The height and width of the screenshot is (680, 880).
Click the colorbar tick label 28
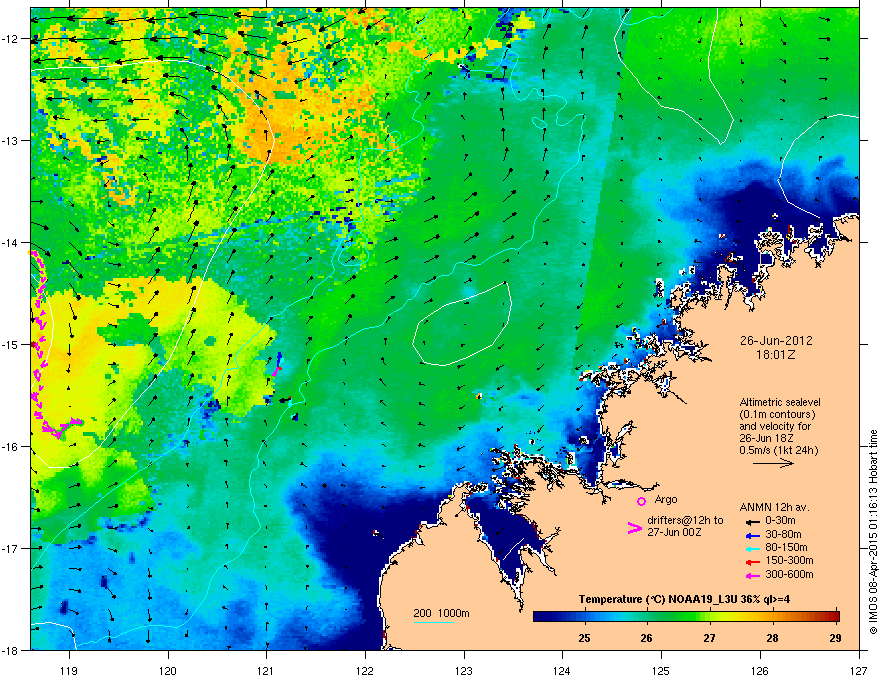click(x=773, y=638)
